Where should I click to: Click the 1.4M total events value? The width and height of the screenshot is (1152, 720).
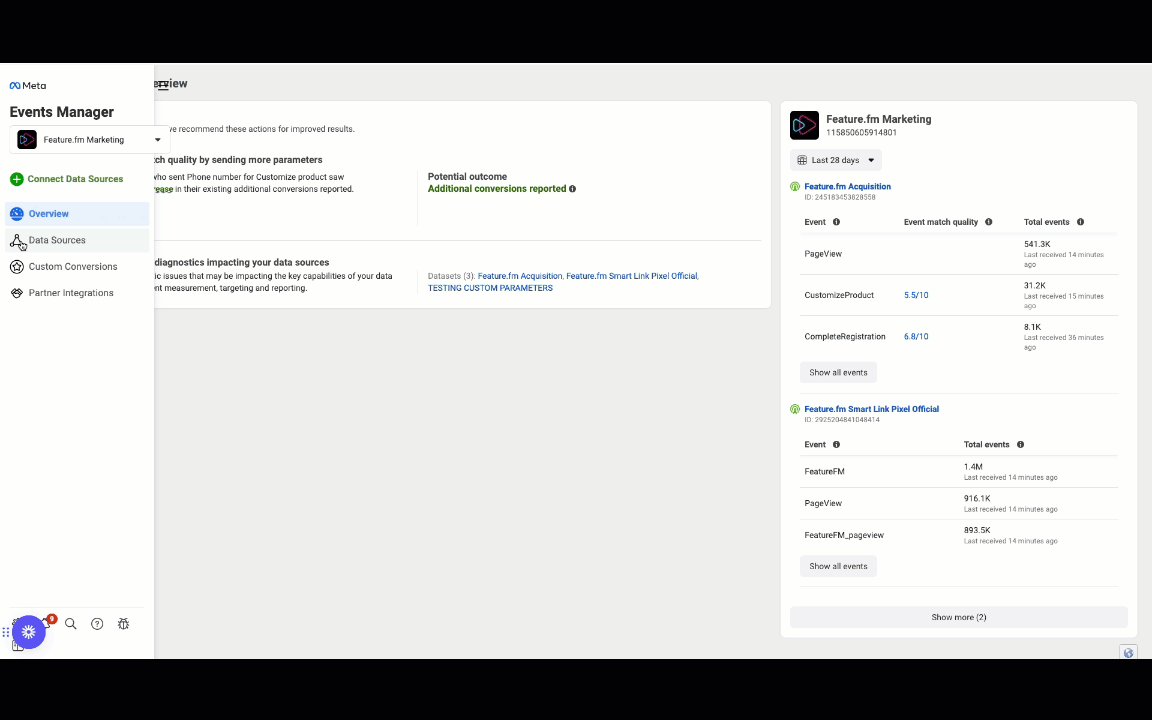[x=973, y=467]
